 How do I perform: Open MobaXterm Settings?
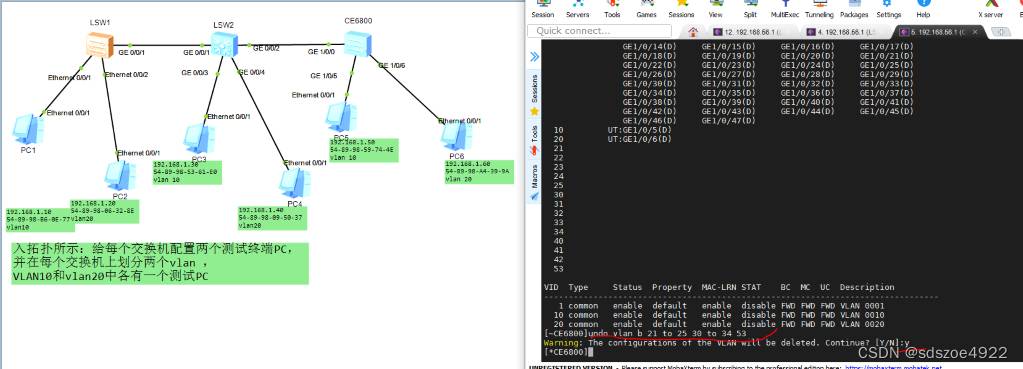tap(889, 9)
